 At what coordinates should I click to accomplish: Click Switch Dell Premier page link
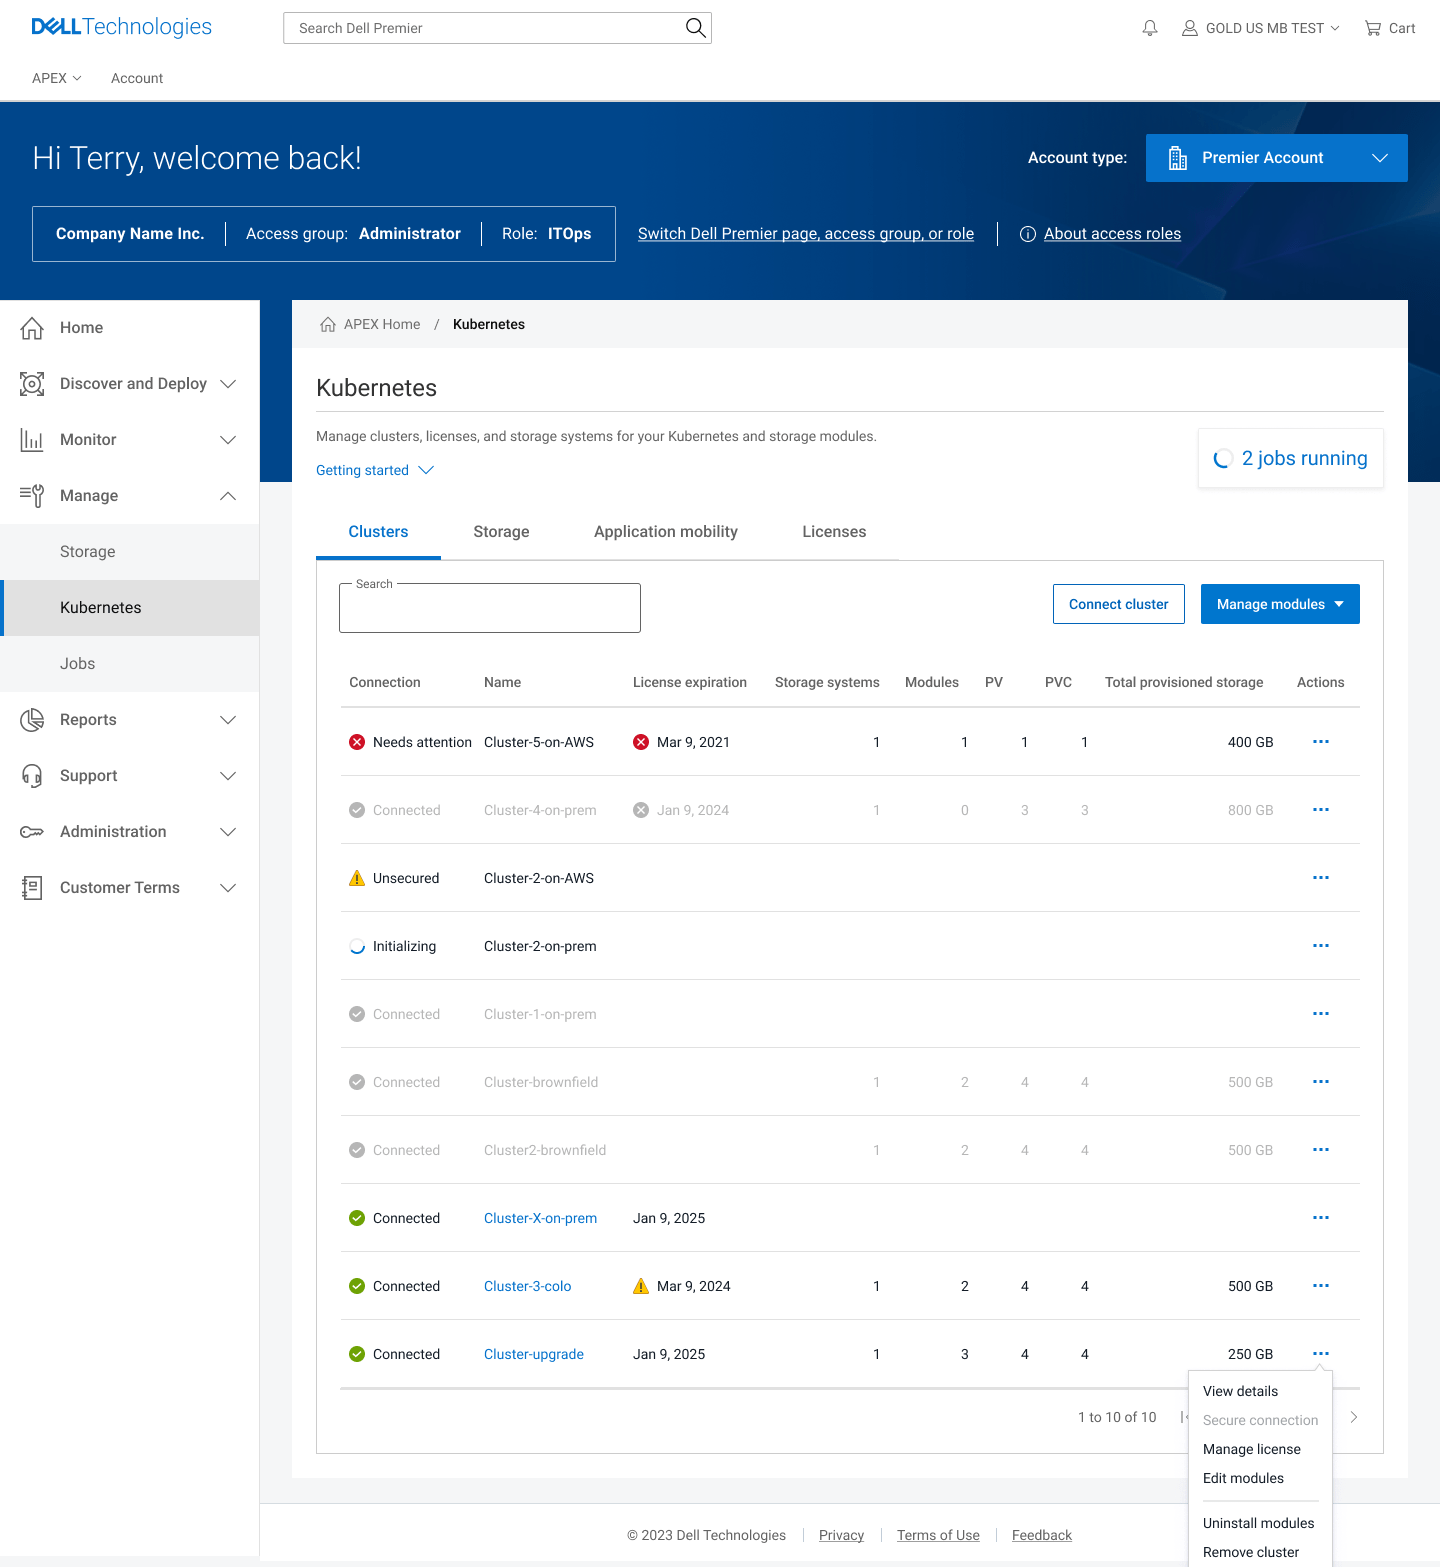pos(806,234)
